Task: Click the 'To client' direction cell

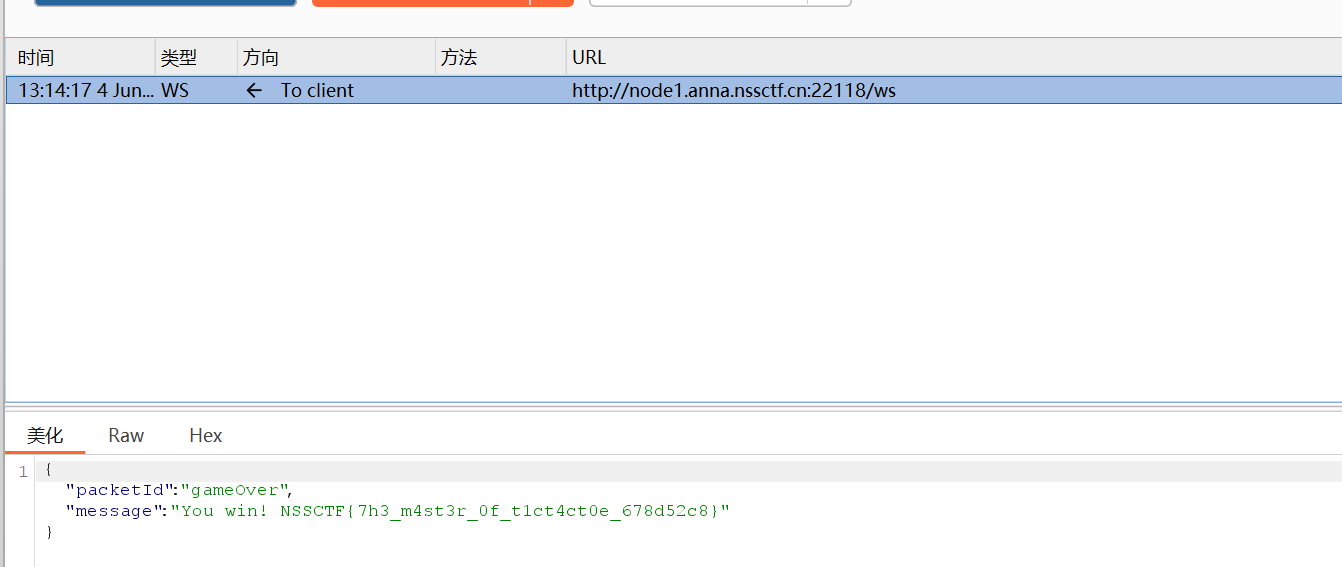Action: 317,90
